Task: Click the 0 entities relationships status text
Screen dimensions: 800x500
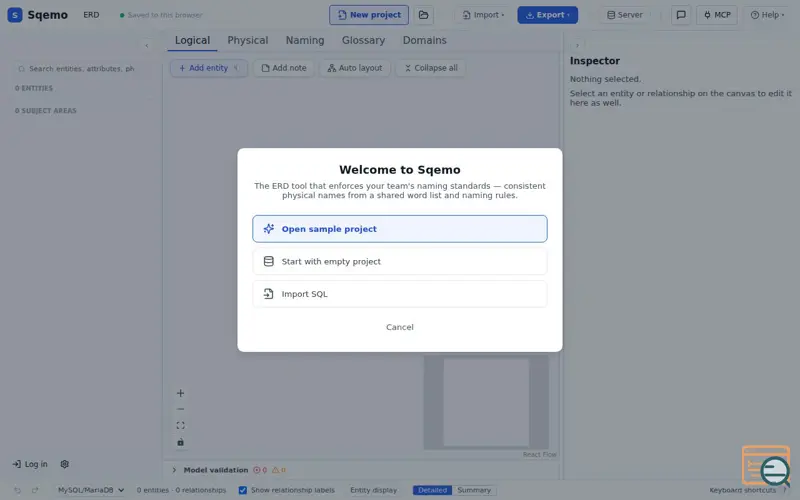Action: [181, 490]
